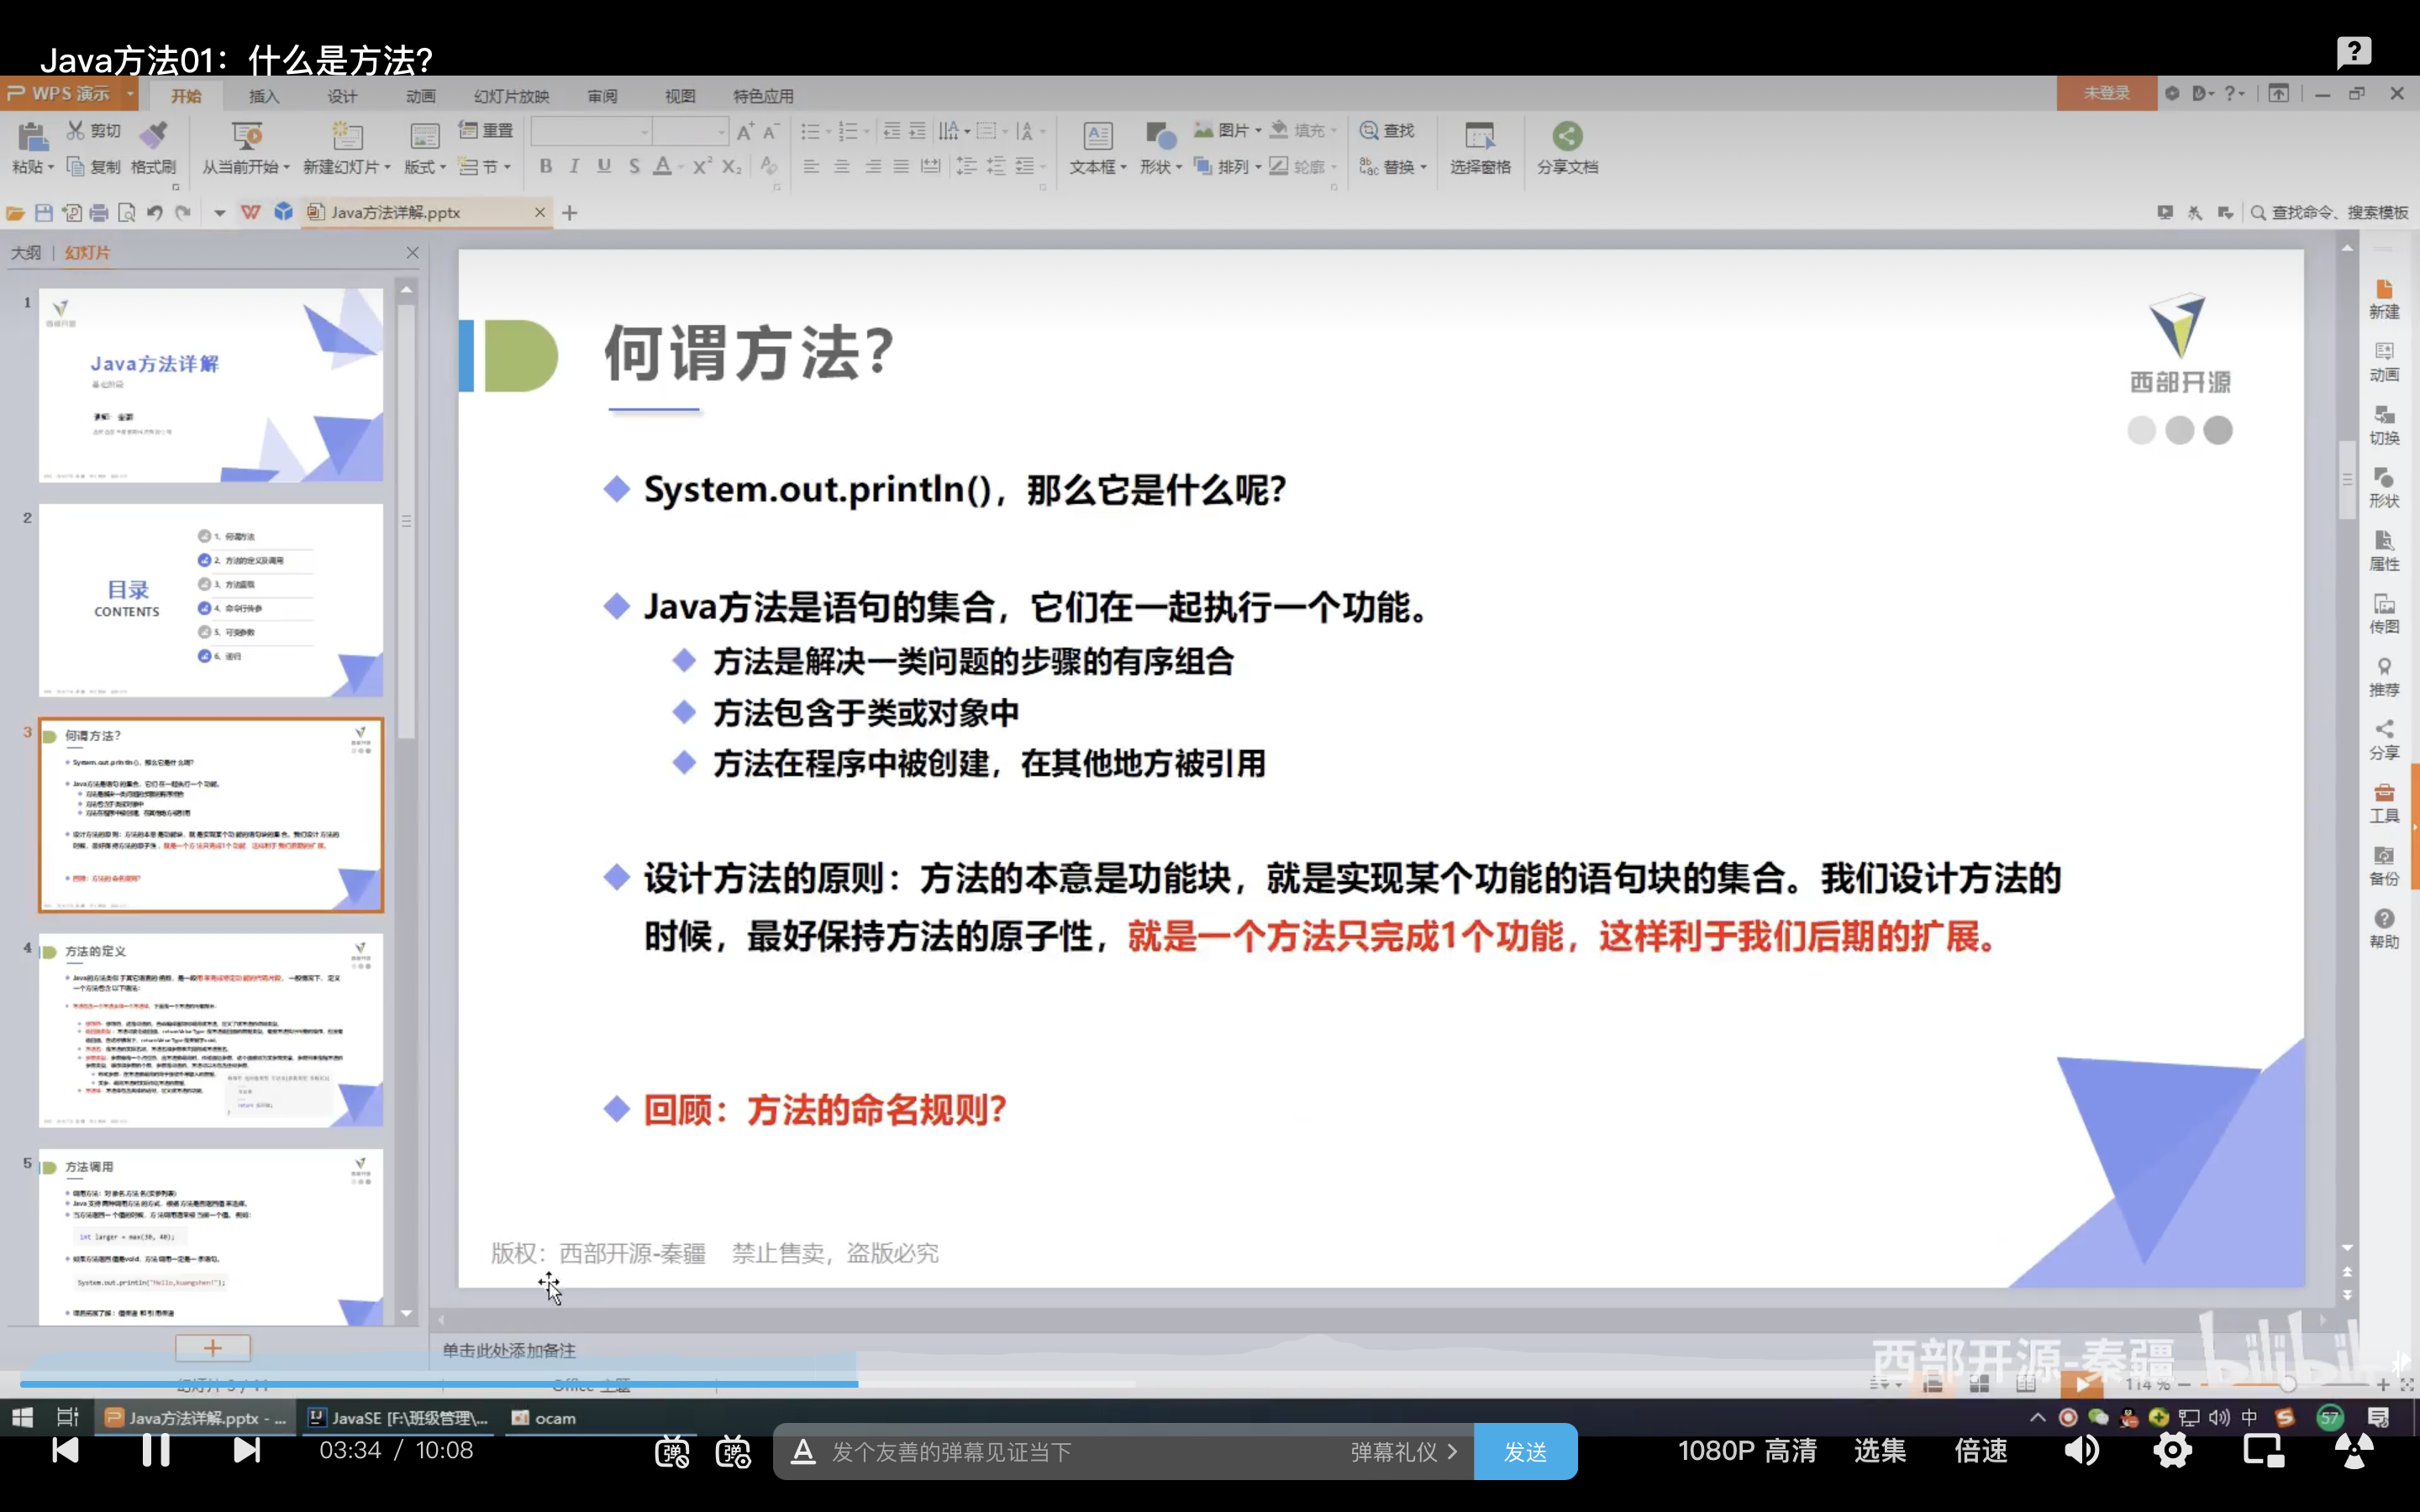Screen dimensions: 2420x1512
Task: Pause the video playback
Action: (155, 1450)
